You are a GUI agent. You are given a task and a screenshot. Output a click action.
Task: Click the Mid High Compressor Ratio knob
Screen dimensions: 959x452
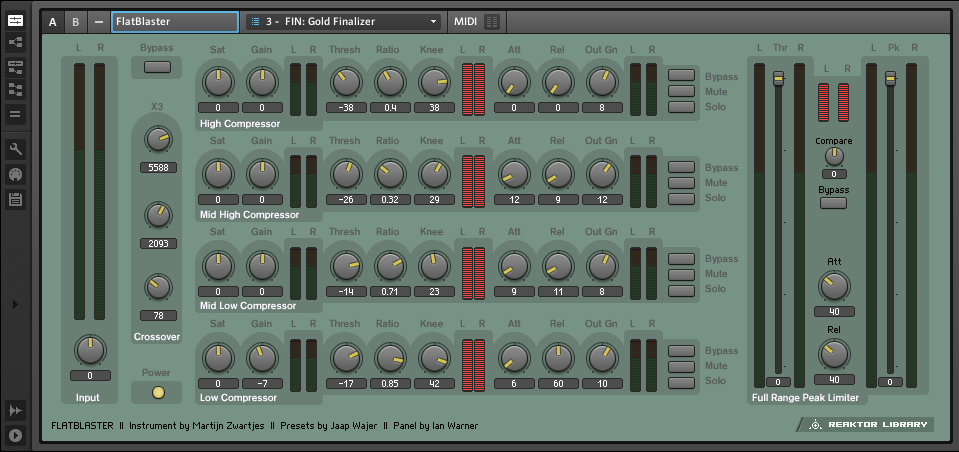point(390,174)
